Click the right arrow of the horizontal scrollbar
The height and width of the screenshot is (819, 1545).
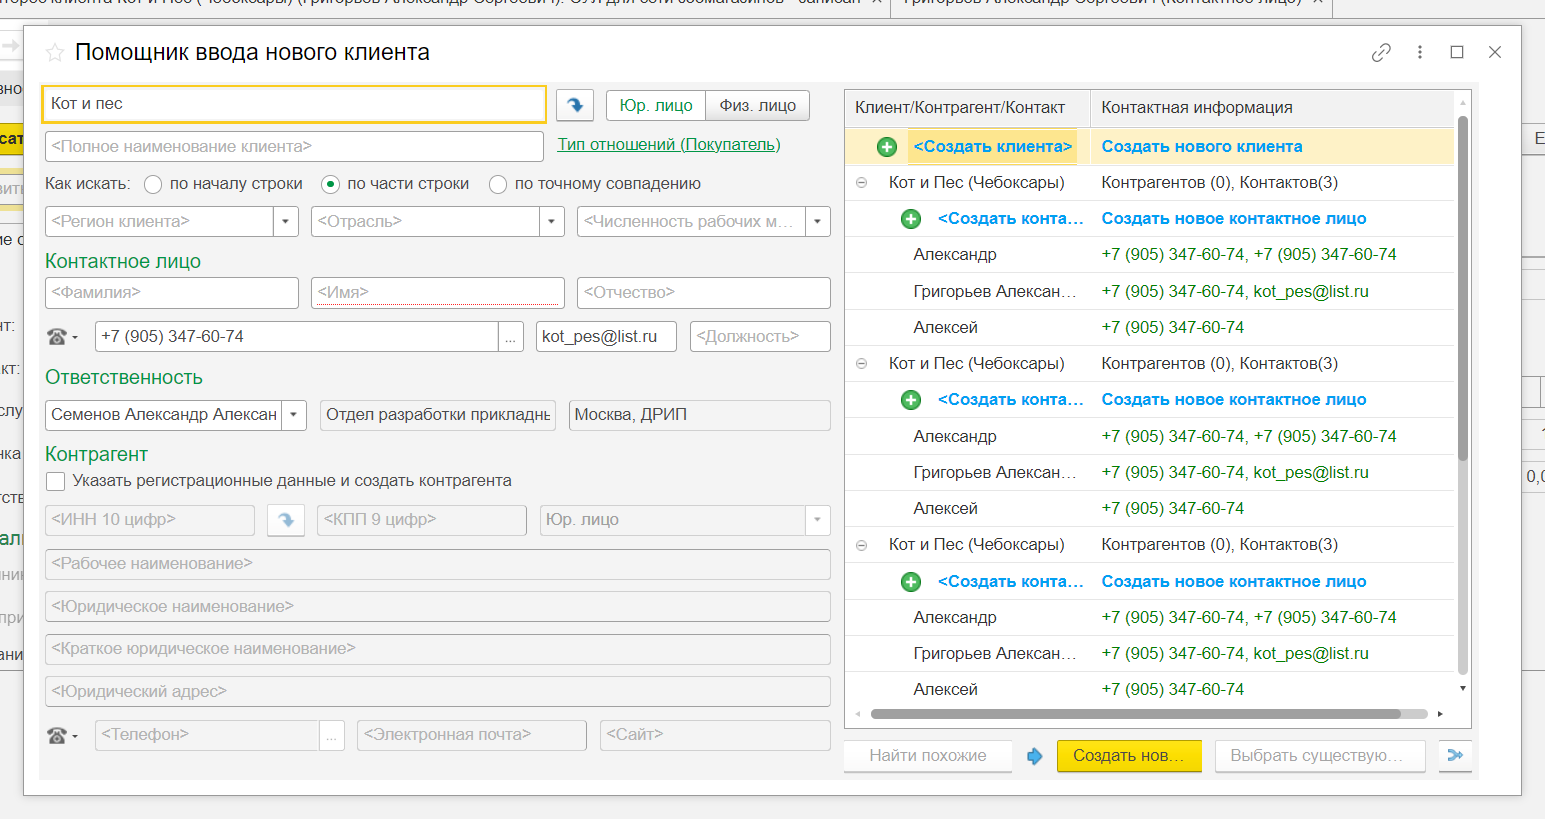click(1440, 714)
